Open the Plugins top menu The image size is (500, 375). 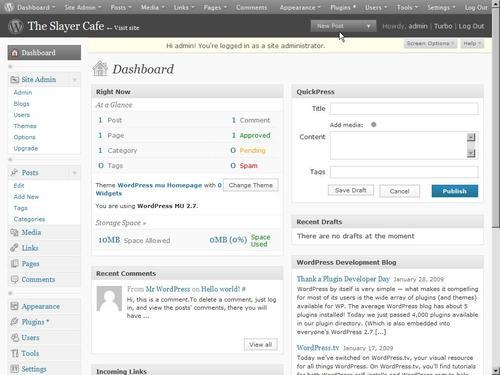click(x=343, y=7)
